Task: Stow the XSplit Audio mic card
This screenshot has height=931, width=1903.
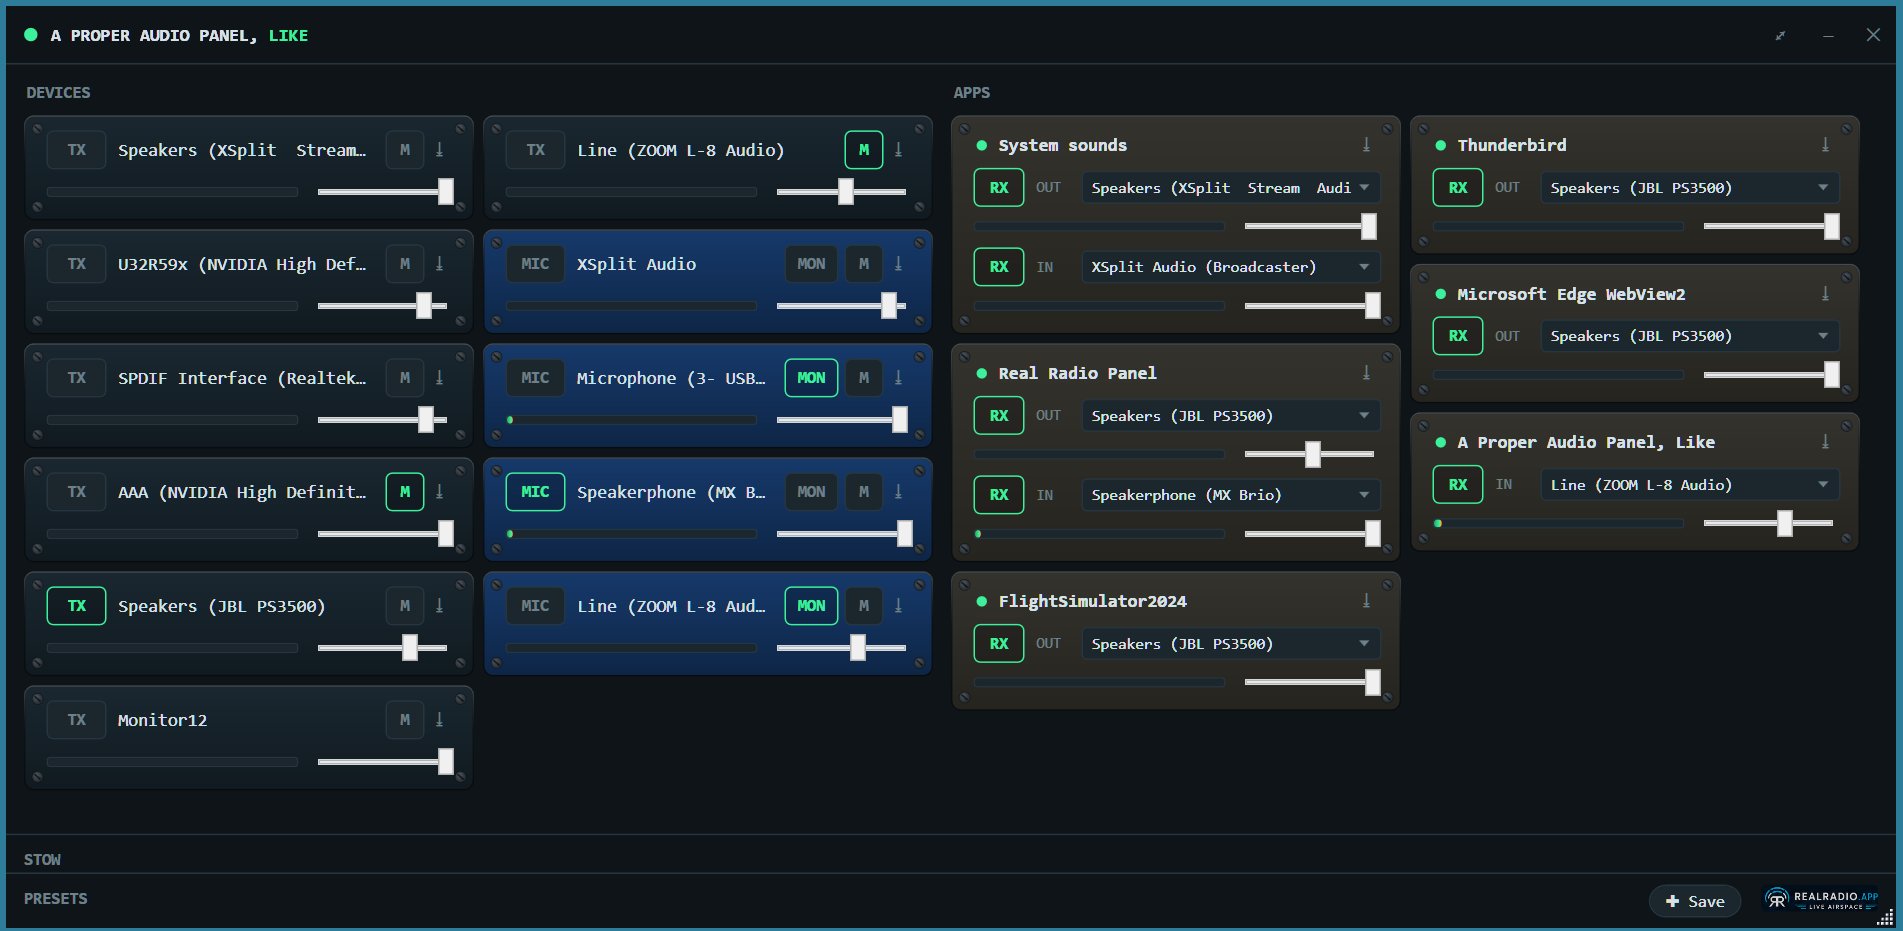Action: [x=898, y=264]
